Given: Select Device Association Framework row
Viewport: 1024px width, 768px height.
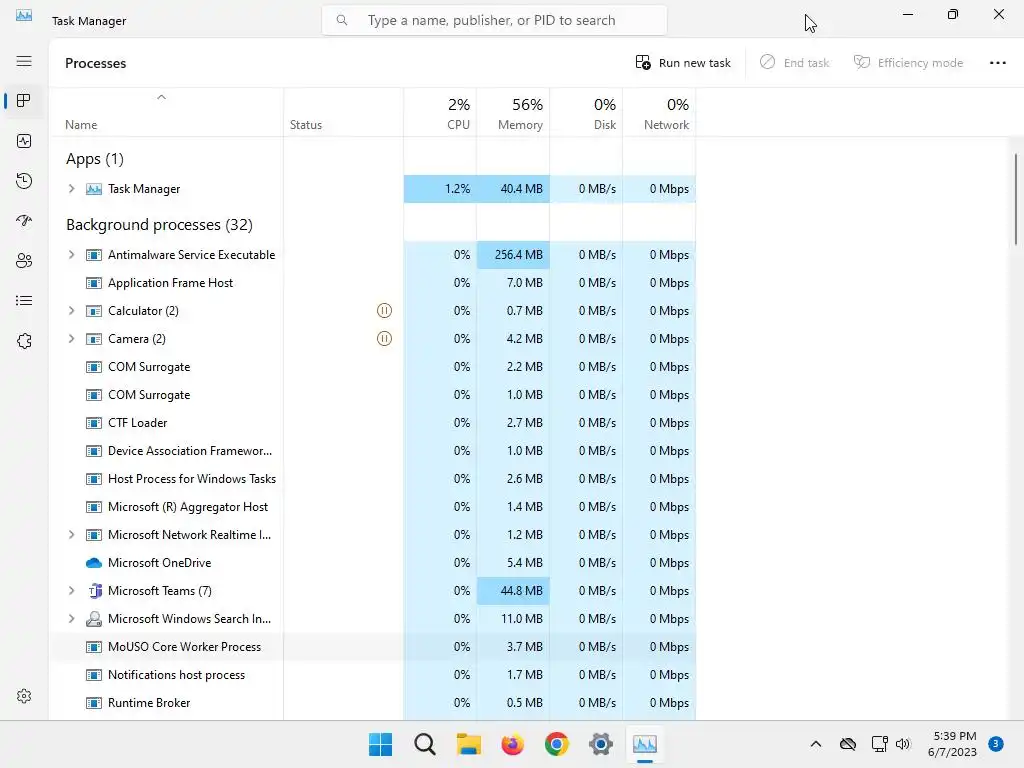Looking at the screenshot, I should click(372, 451).
